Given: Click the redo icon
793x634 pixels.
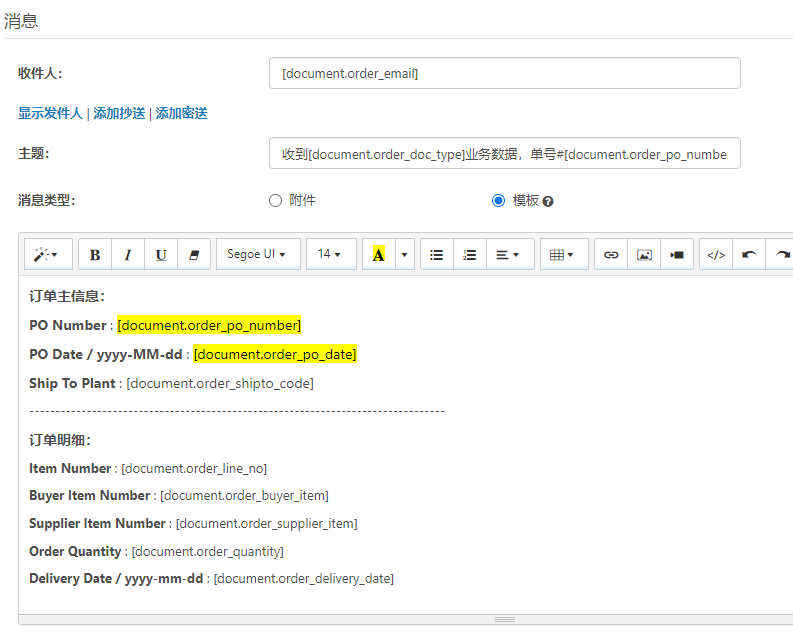Looking at the screenshot, I should [x=781, y=254].
